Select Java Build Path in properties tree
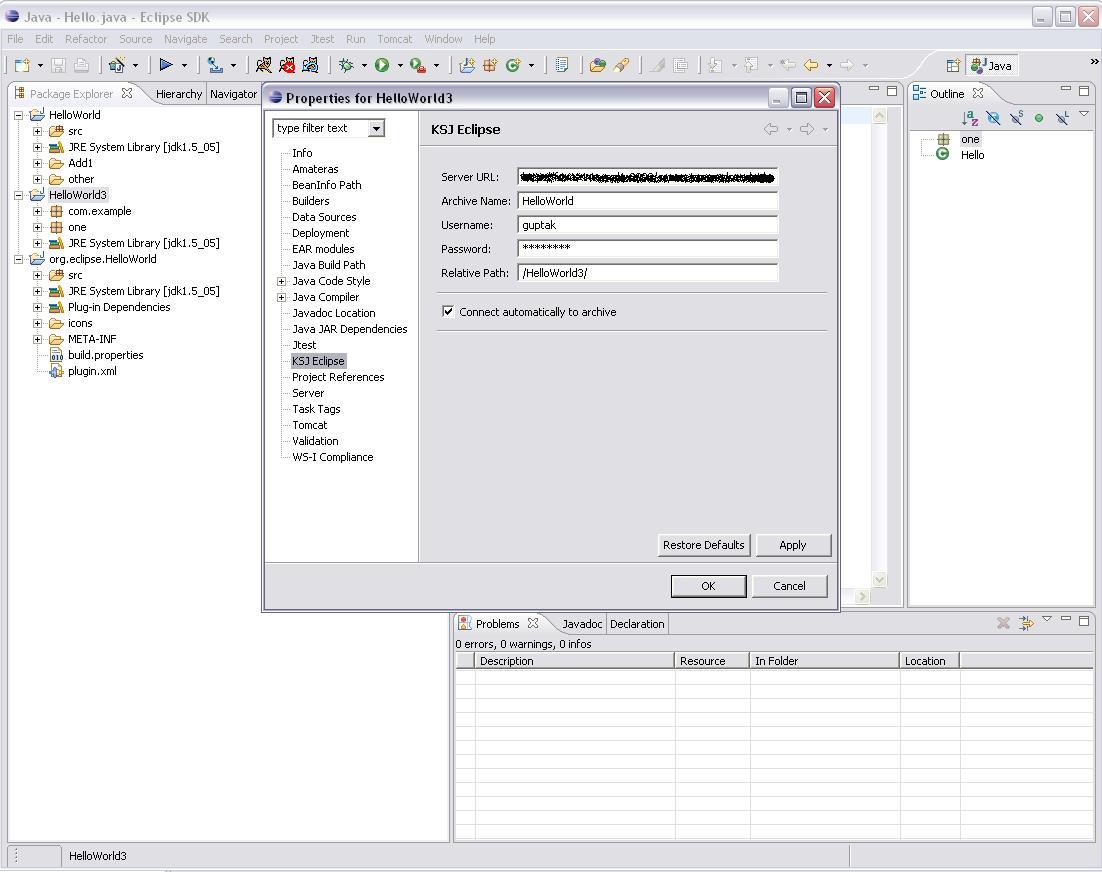Screen dimensions: 1102x872 click(328, 265)
